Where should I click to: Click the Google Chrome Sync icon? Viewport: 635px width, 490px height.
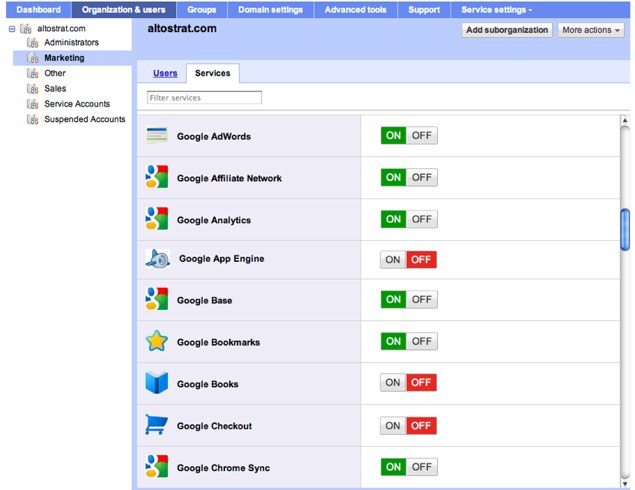[157, 466]
